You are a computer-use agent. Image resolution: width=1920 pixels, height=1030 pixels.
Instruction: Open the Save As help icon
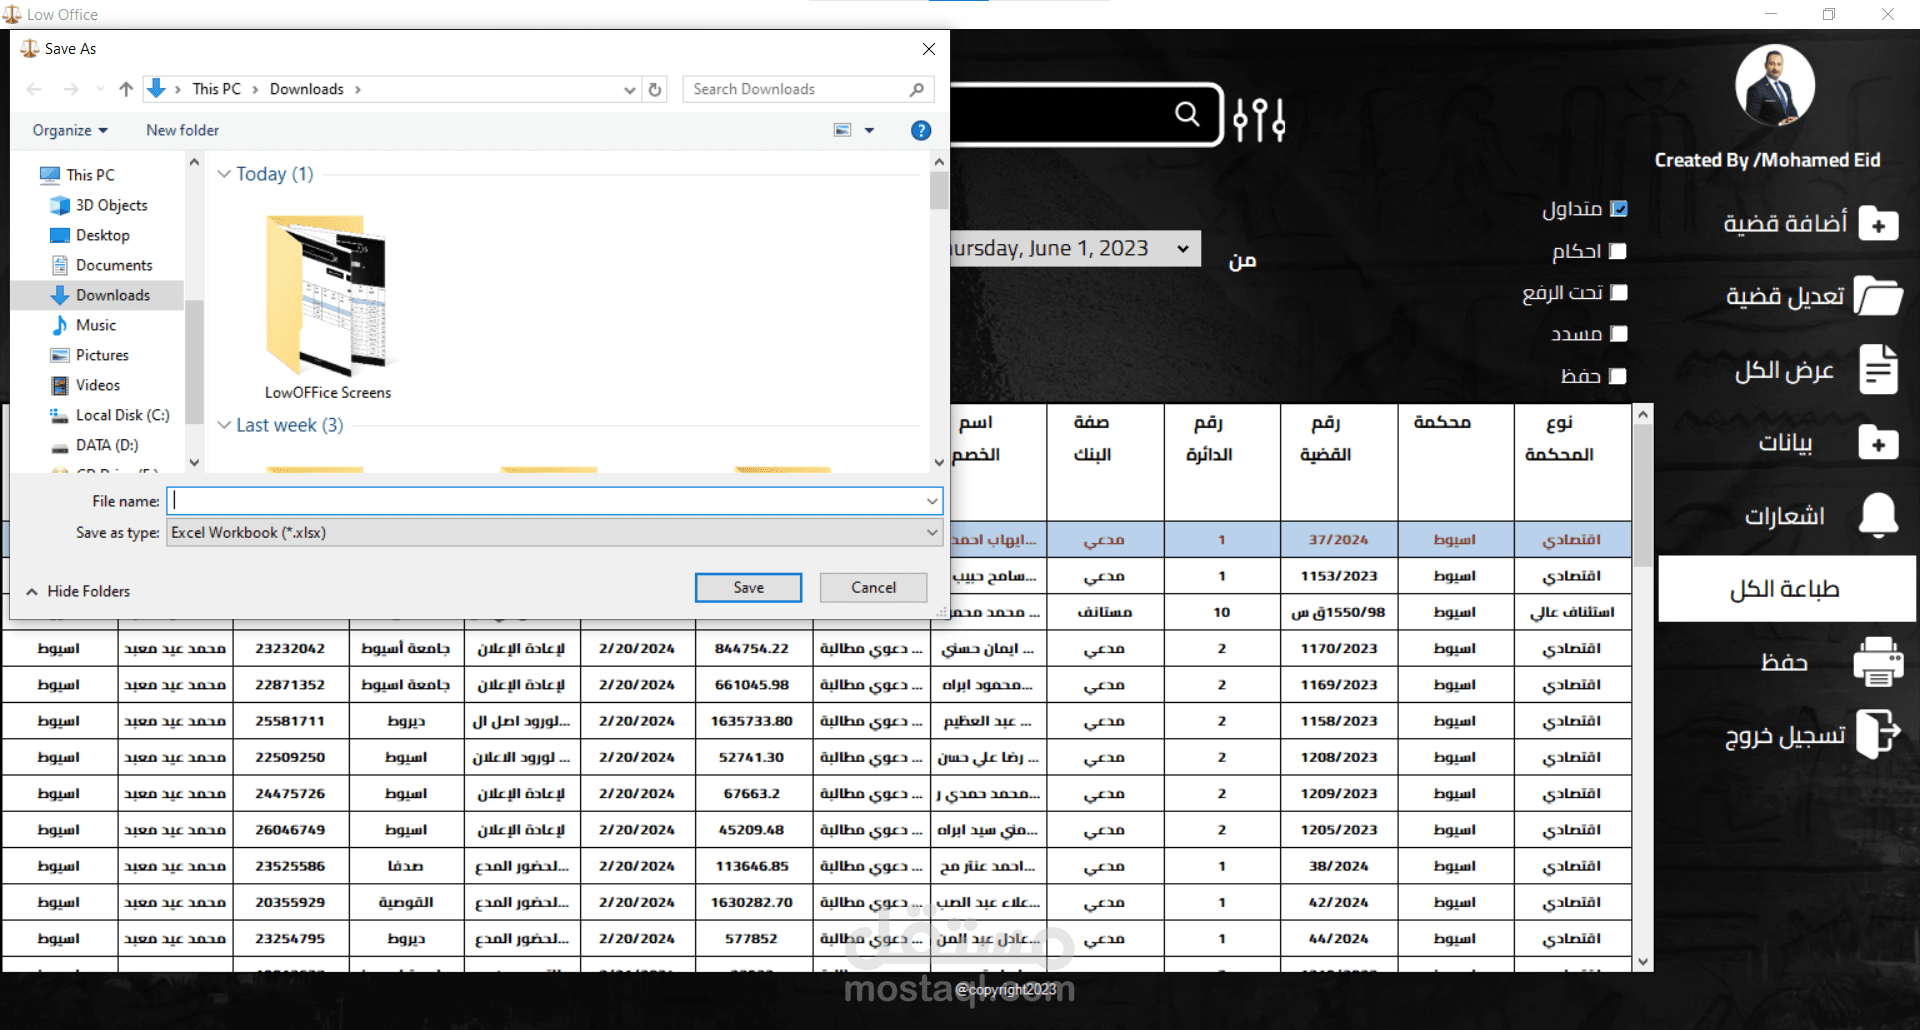click(x=921, y=130)
